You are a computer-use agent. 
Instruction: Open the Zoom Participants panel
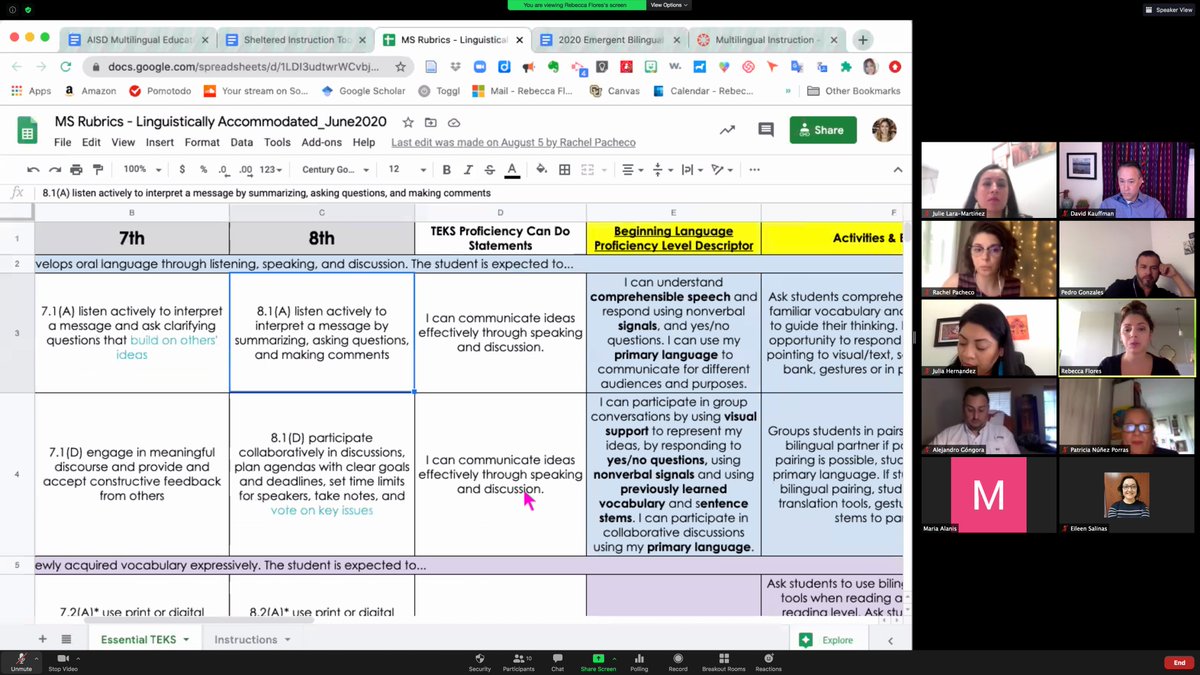point(518,662)
